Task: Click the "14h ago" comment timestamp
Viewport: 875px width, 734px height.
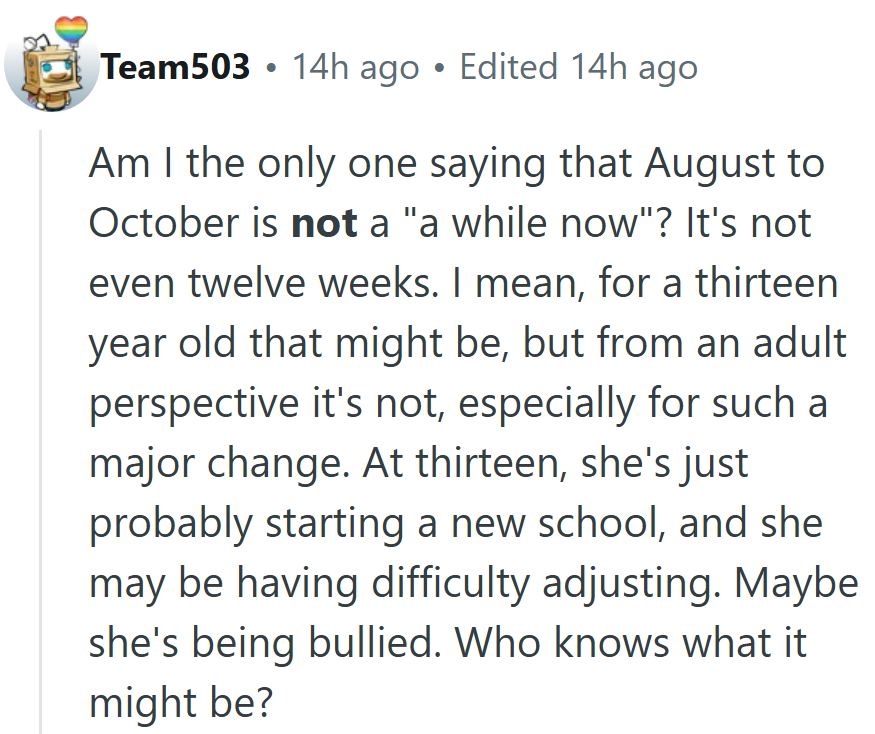Action: 356,68
